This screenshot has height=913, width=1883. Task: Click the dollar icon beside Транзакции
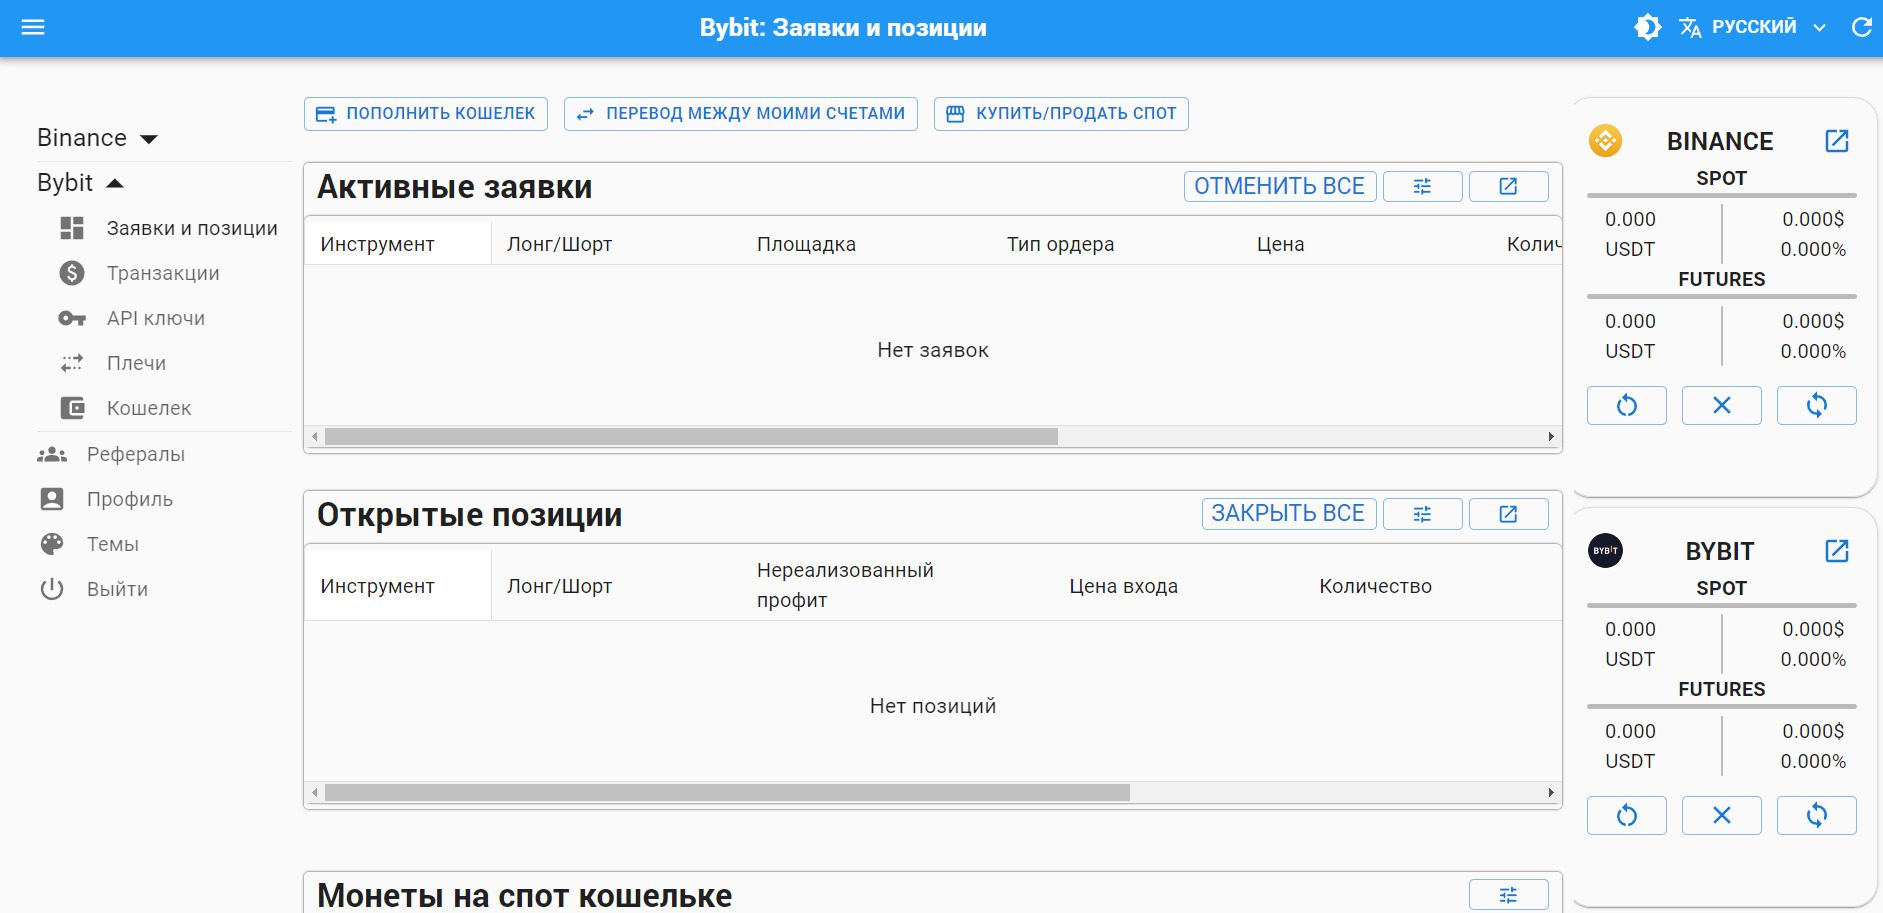pos(72,273)
